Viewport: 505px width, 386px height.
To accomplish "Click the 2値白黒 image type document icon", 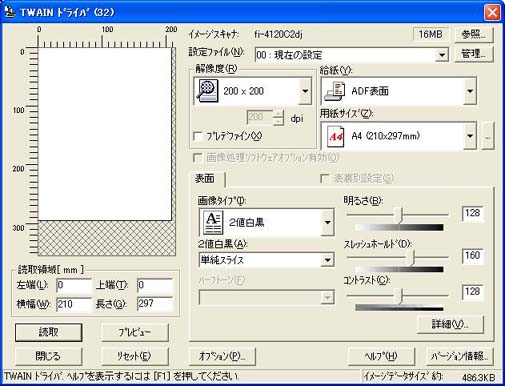I will (x=213, y=222).
